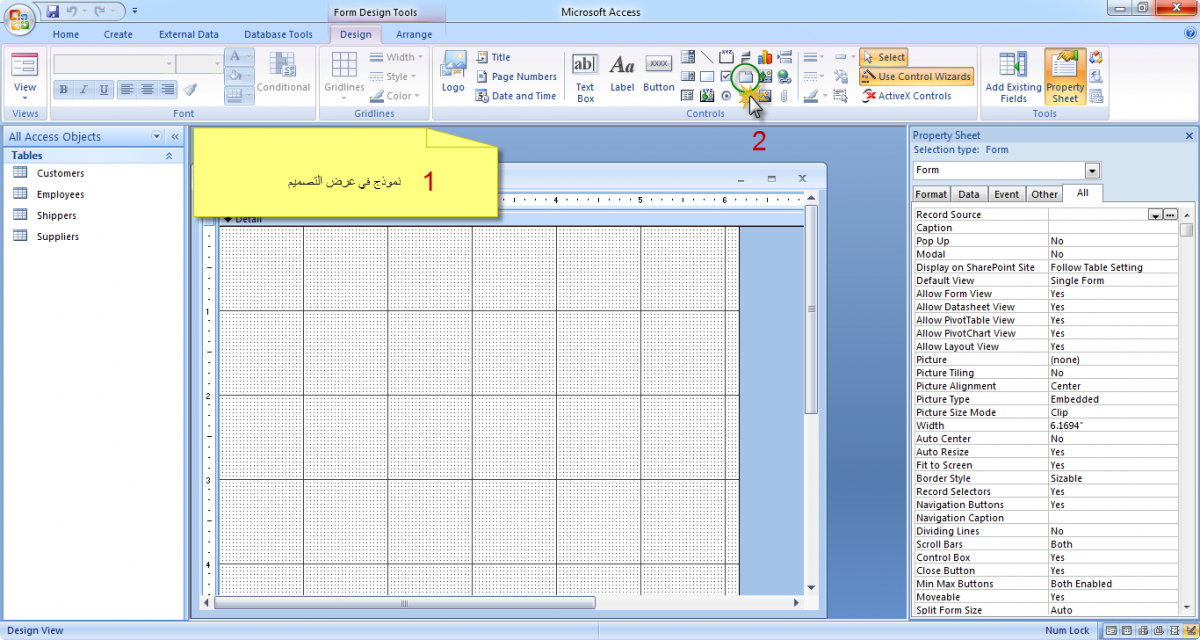Select the Rectangle control tool
The width and height of the screenshot is (1200, 640).
707,76
